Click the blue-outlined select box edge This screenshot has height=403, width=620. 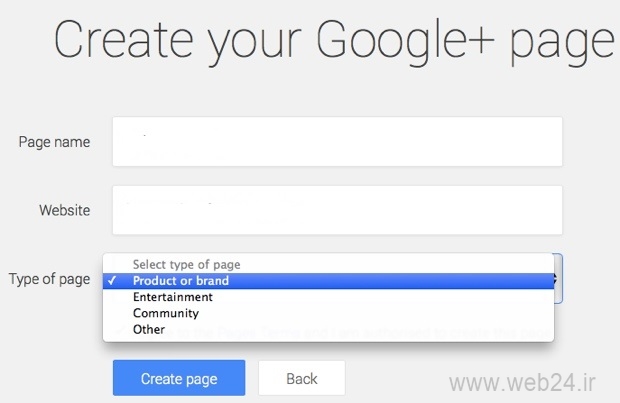point(559,279)
